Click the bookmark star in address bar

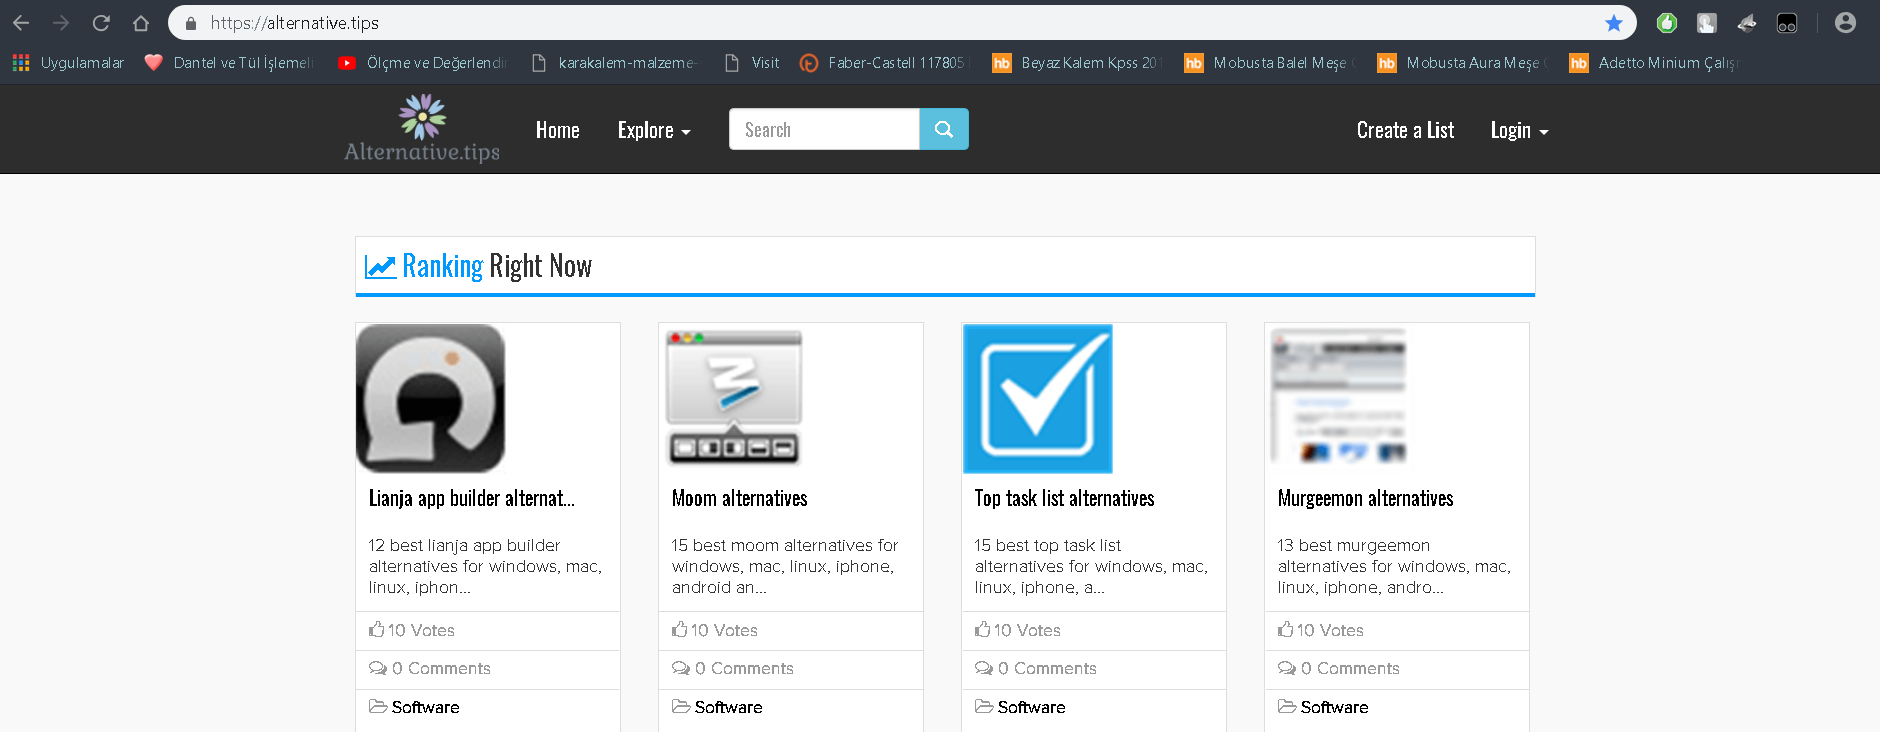1613,23
